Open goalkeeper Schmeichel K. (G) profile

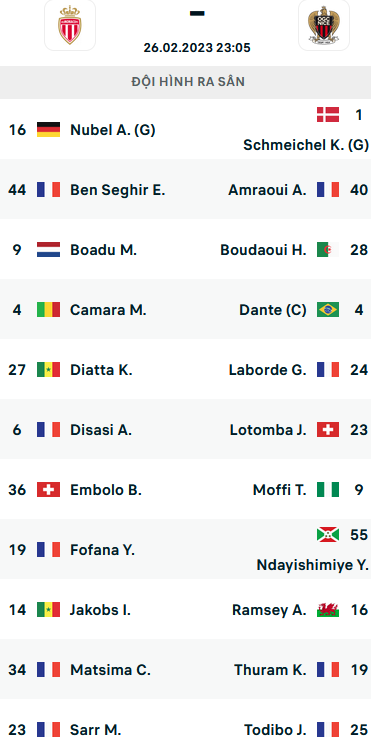[306, 145]
